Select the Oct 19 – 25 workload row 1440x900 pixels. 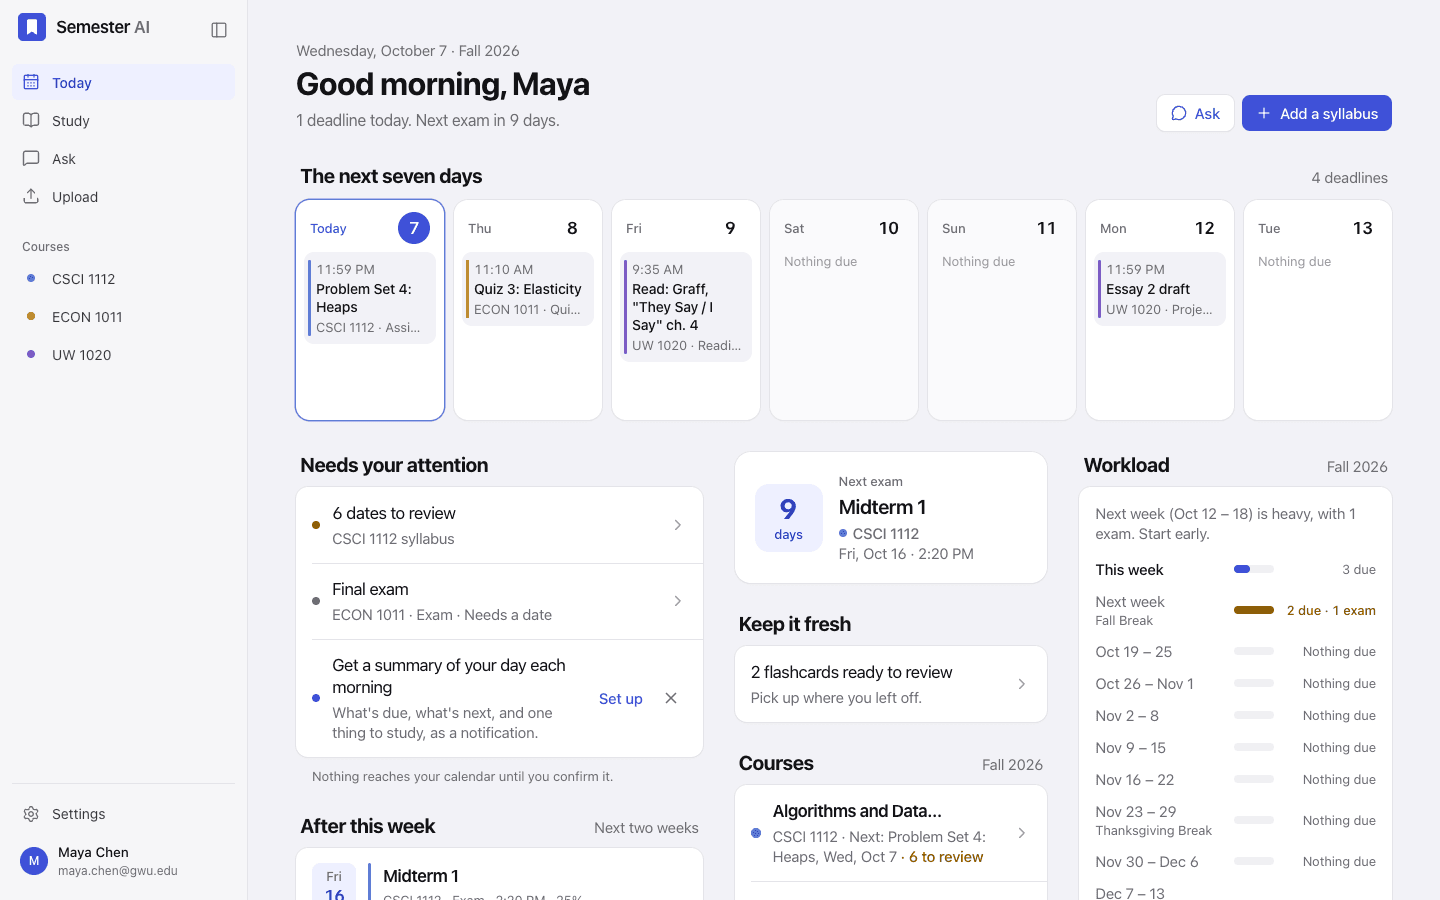point(1235,651)
